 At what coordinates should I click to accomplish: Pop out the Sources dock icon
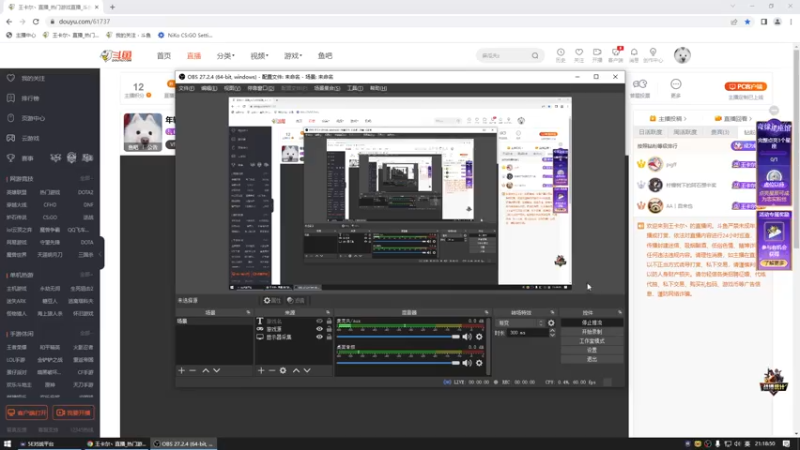(328, 312)
